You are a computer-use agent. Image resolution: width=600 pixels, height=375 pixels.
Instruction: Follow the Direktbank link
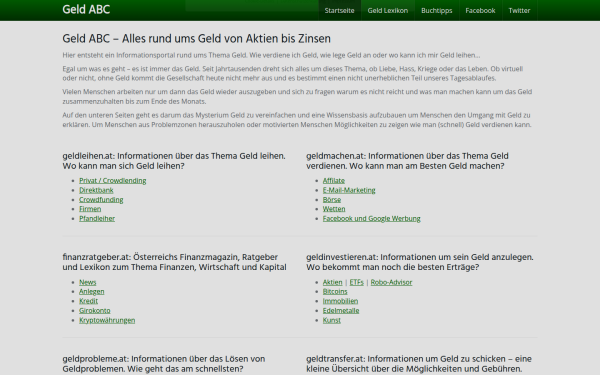point(96,190)
